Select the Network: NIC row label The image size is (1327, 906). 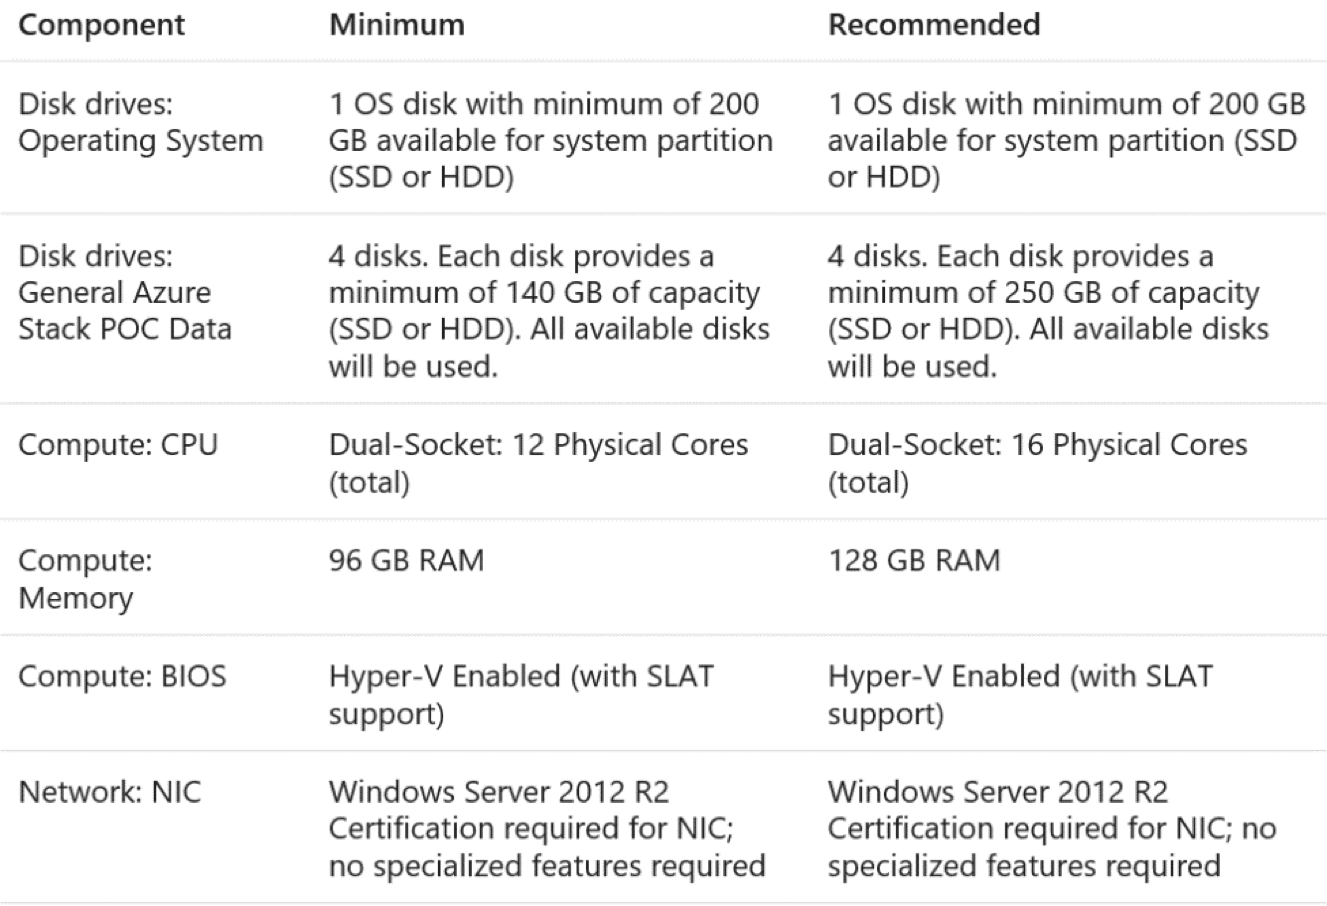pyautogui.click(x=109, y=792)
